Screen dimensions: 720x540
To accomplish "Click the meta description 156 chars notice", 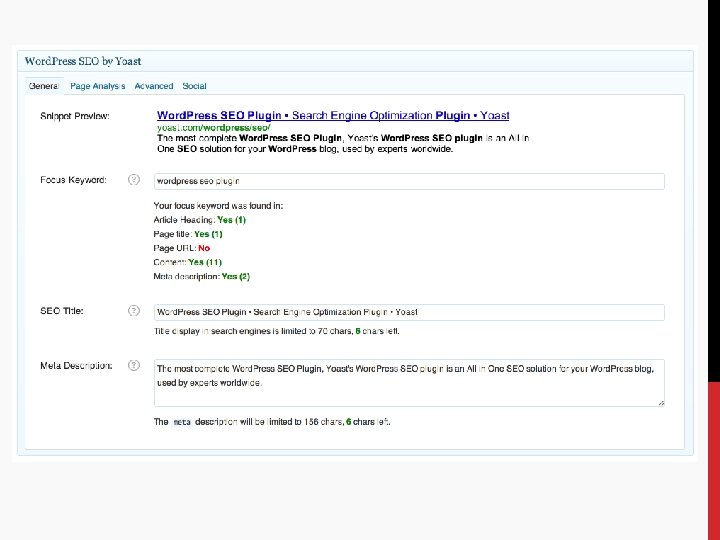I will click(x=272, y=422).
